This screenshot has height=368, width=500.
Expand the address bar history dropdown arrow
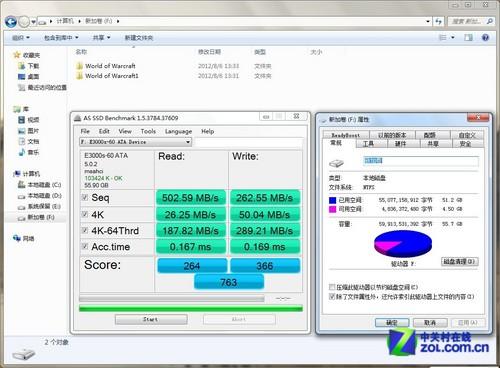click(x=428, y=21)
